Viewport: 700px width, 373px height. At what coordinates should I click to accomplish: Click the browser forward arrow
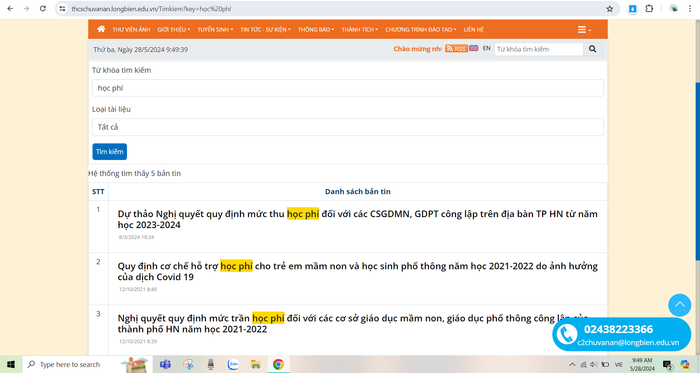pos(26,8)
